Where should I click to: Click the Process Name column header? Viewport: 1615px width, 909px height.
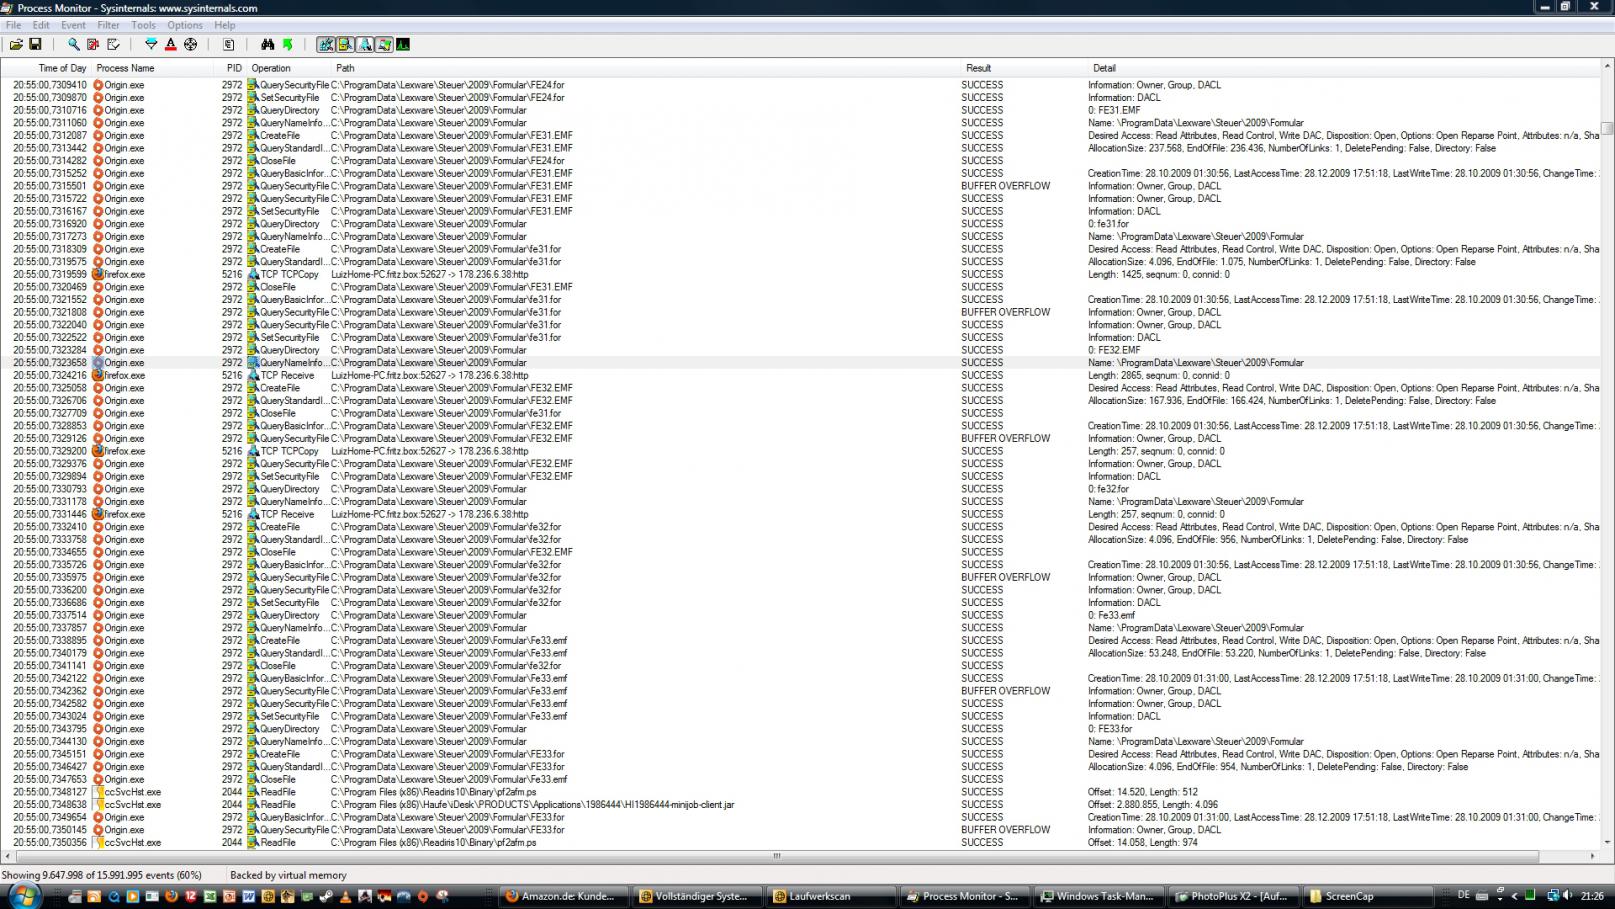point(153,68)
